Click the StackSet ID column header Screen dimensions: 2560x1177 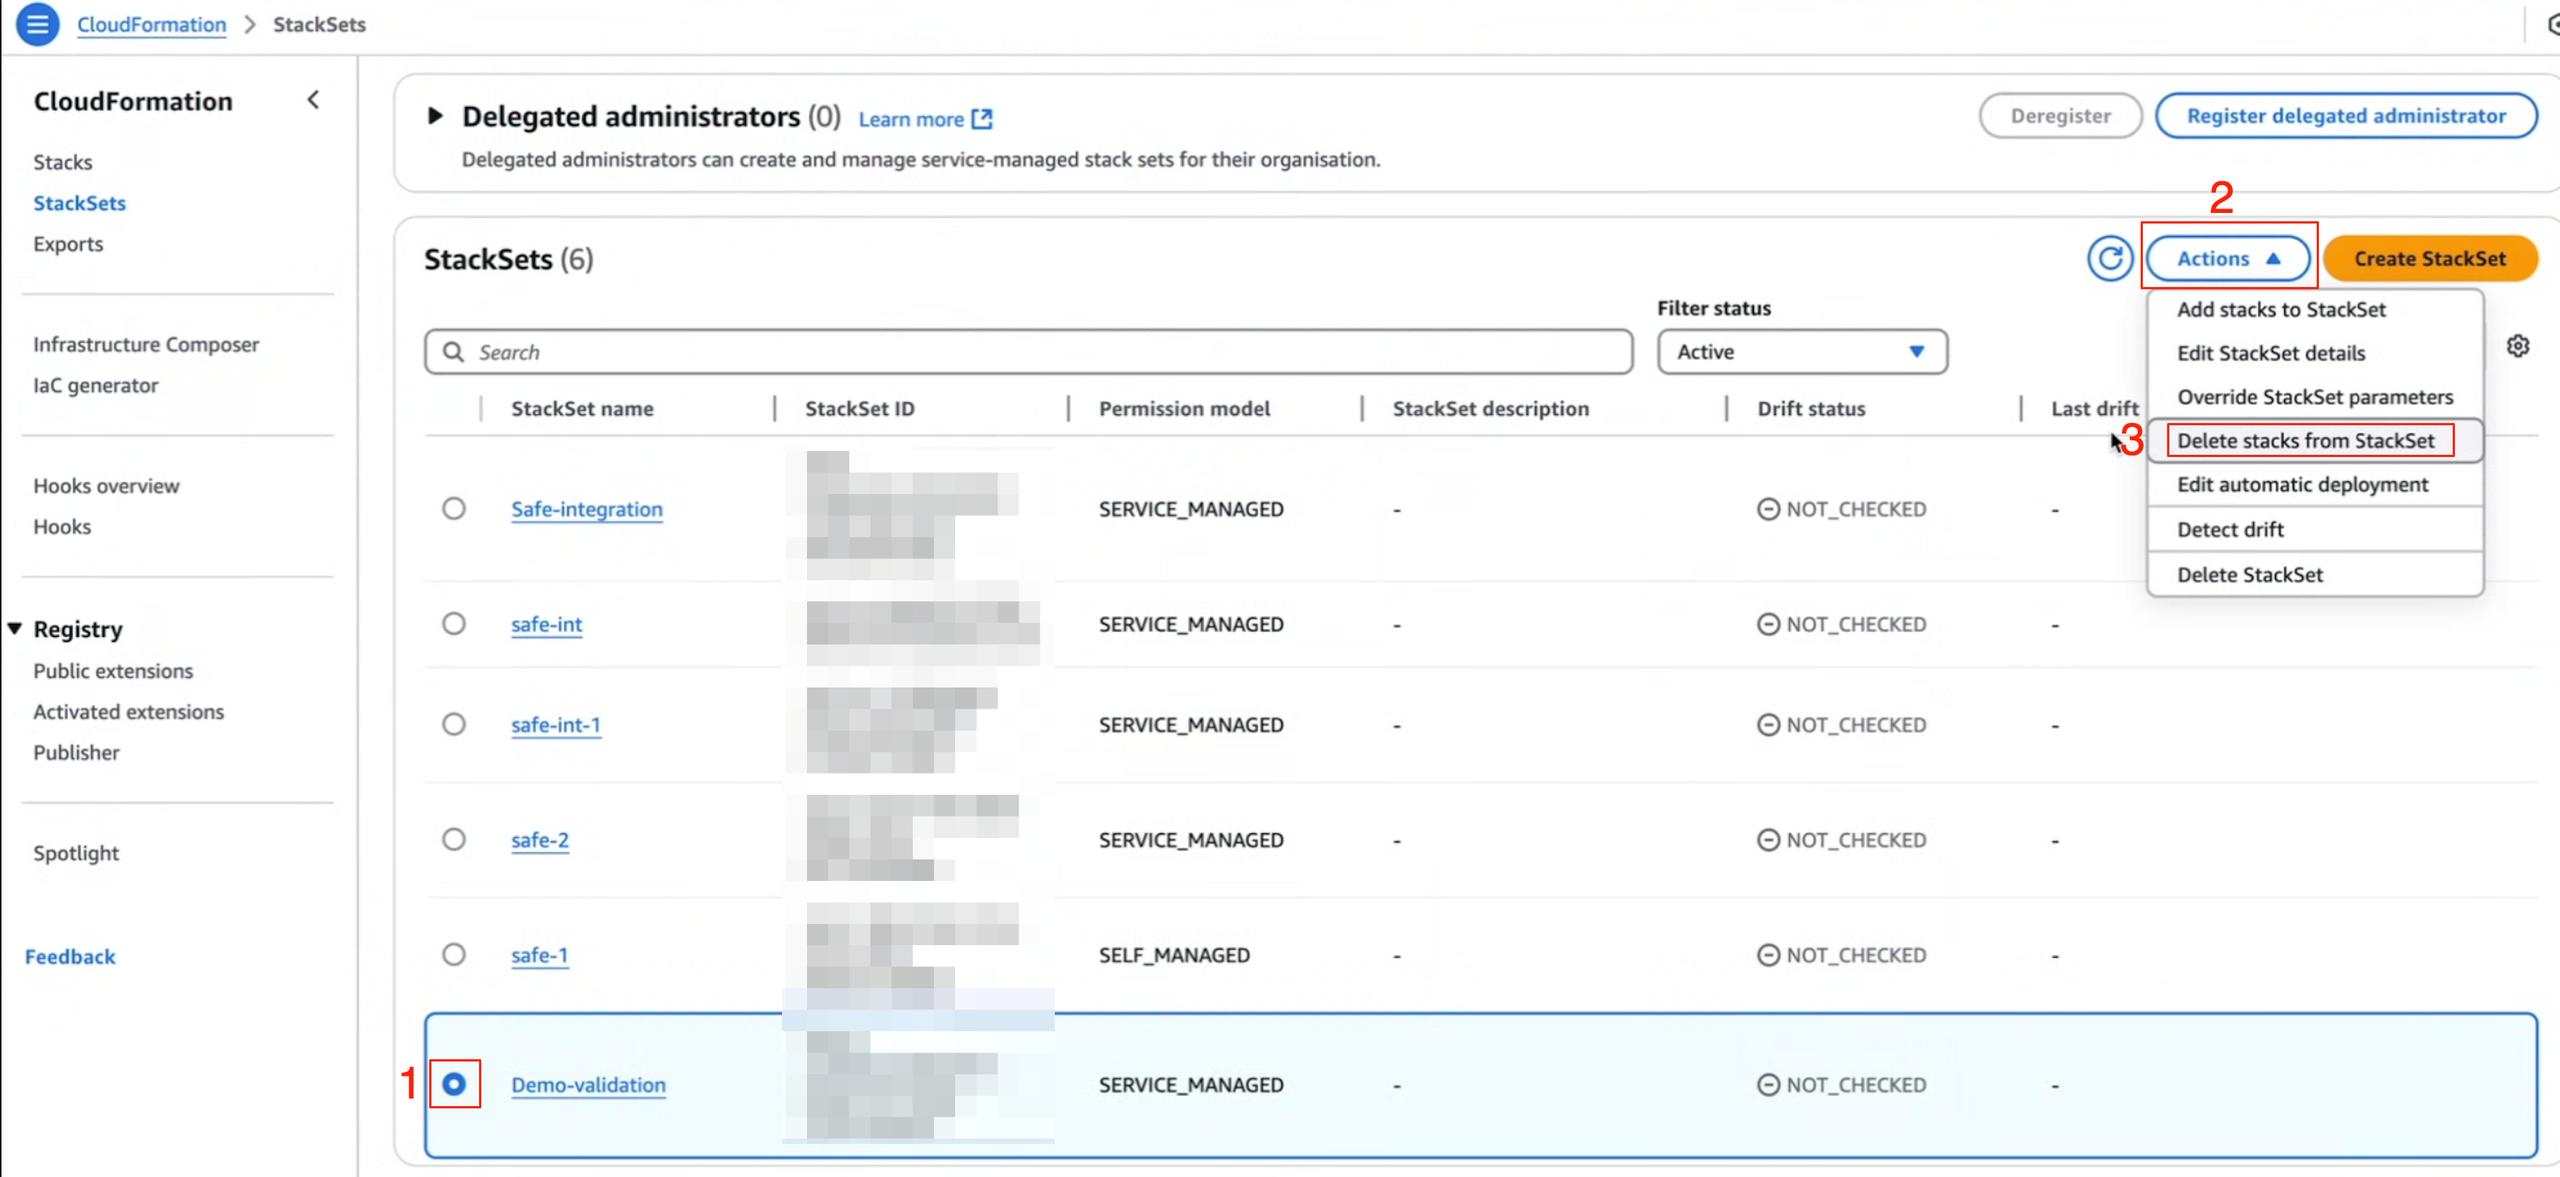click(859, 409)
